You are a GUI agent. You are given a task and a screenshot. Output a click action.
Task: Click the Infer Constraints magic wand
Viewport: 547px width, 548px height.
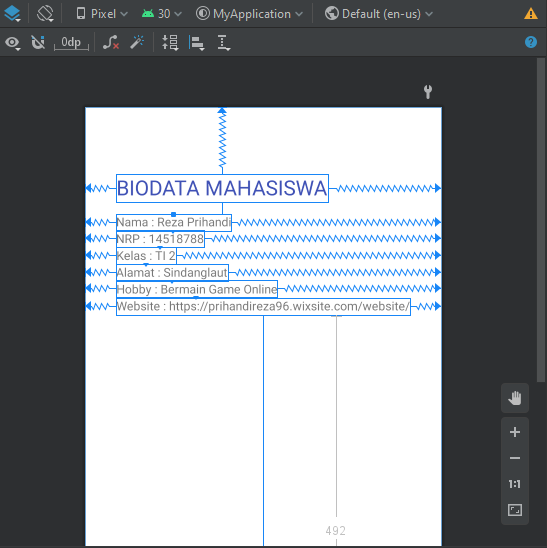coord(137,43)
